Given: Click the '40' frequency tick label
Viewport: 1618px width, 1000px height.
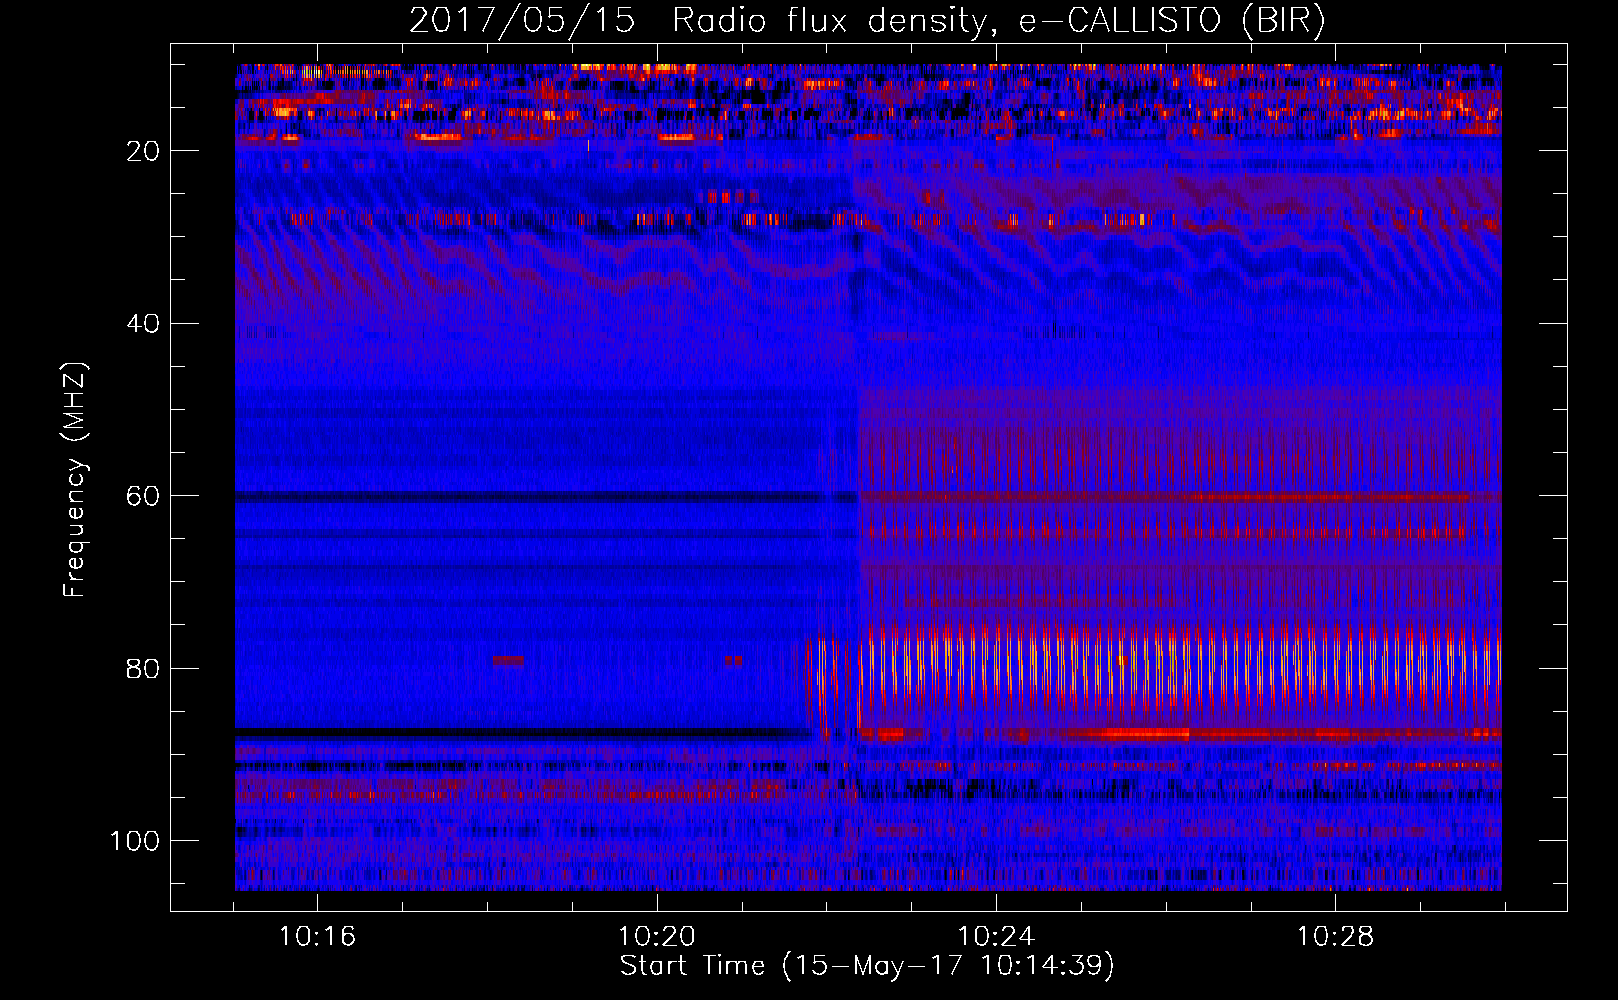Looking at the screenshot, I should (144, 324).
